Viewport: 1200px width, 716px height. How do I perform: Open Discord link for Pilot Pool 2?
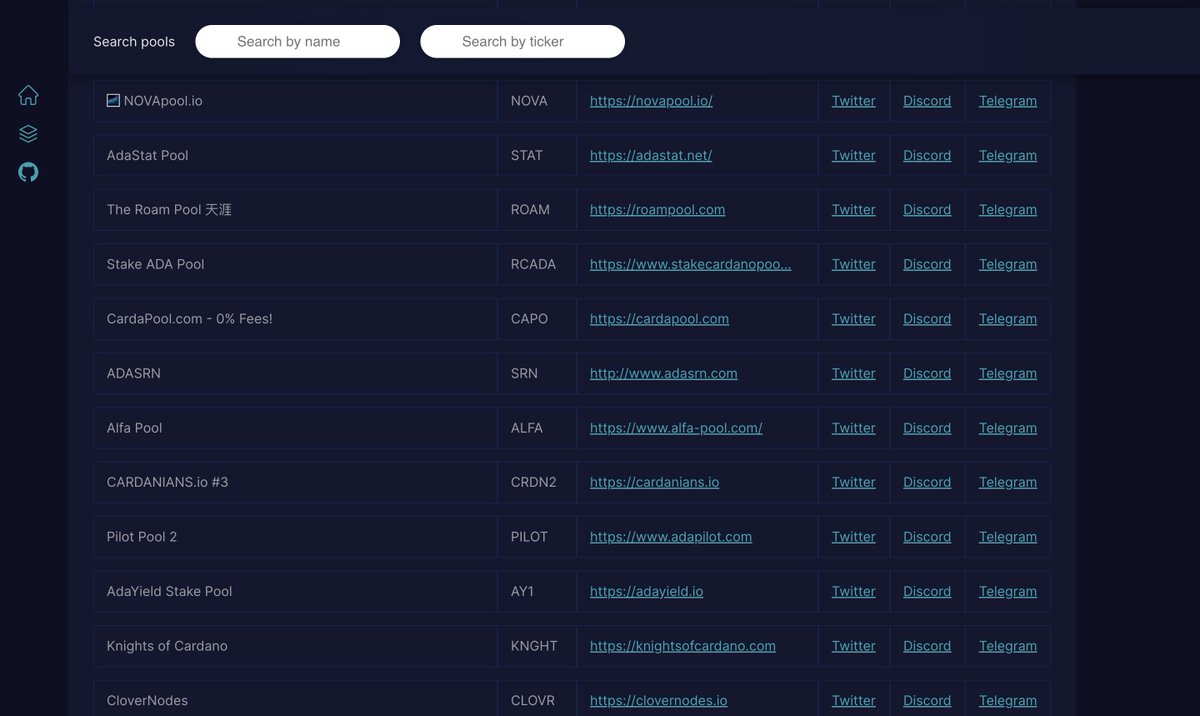(927, 537)
